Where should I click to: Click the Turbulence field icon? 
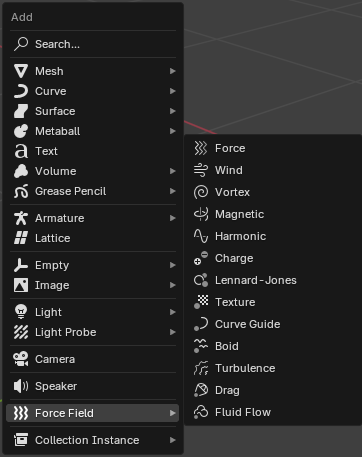(201, 368)
